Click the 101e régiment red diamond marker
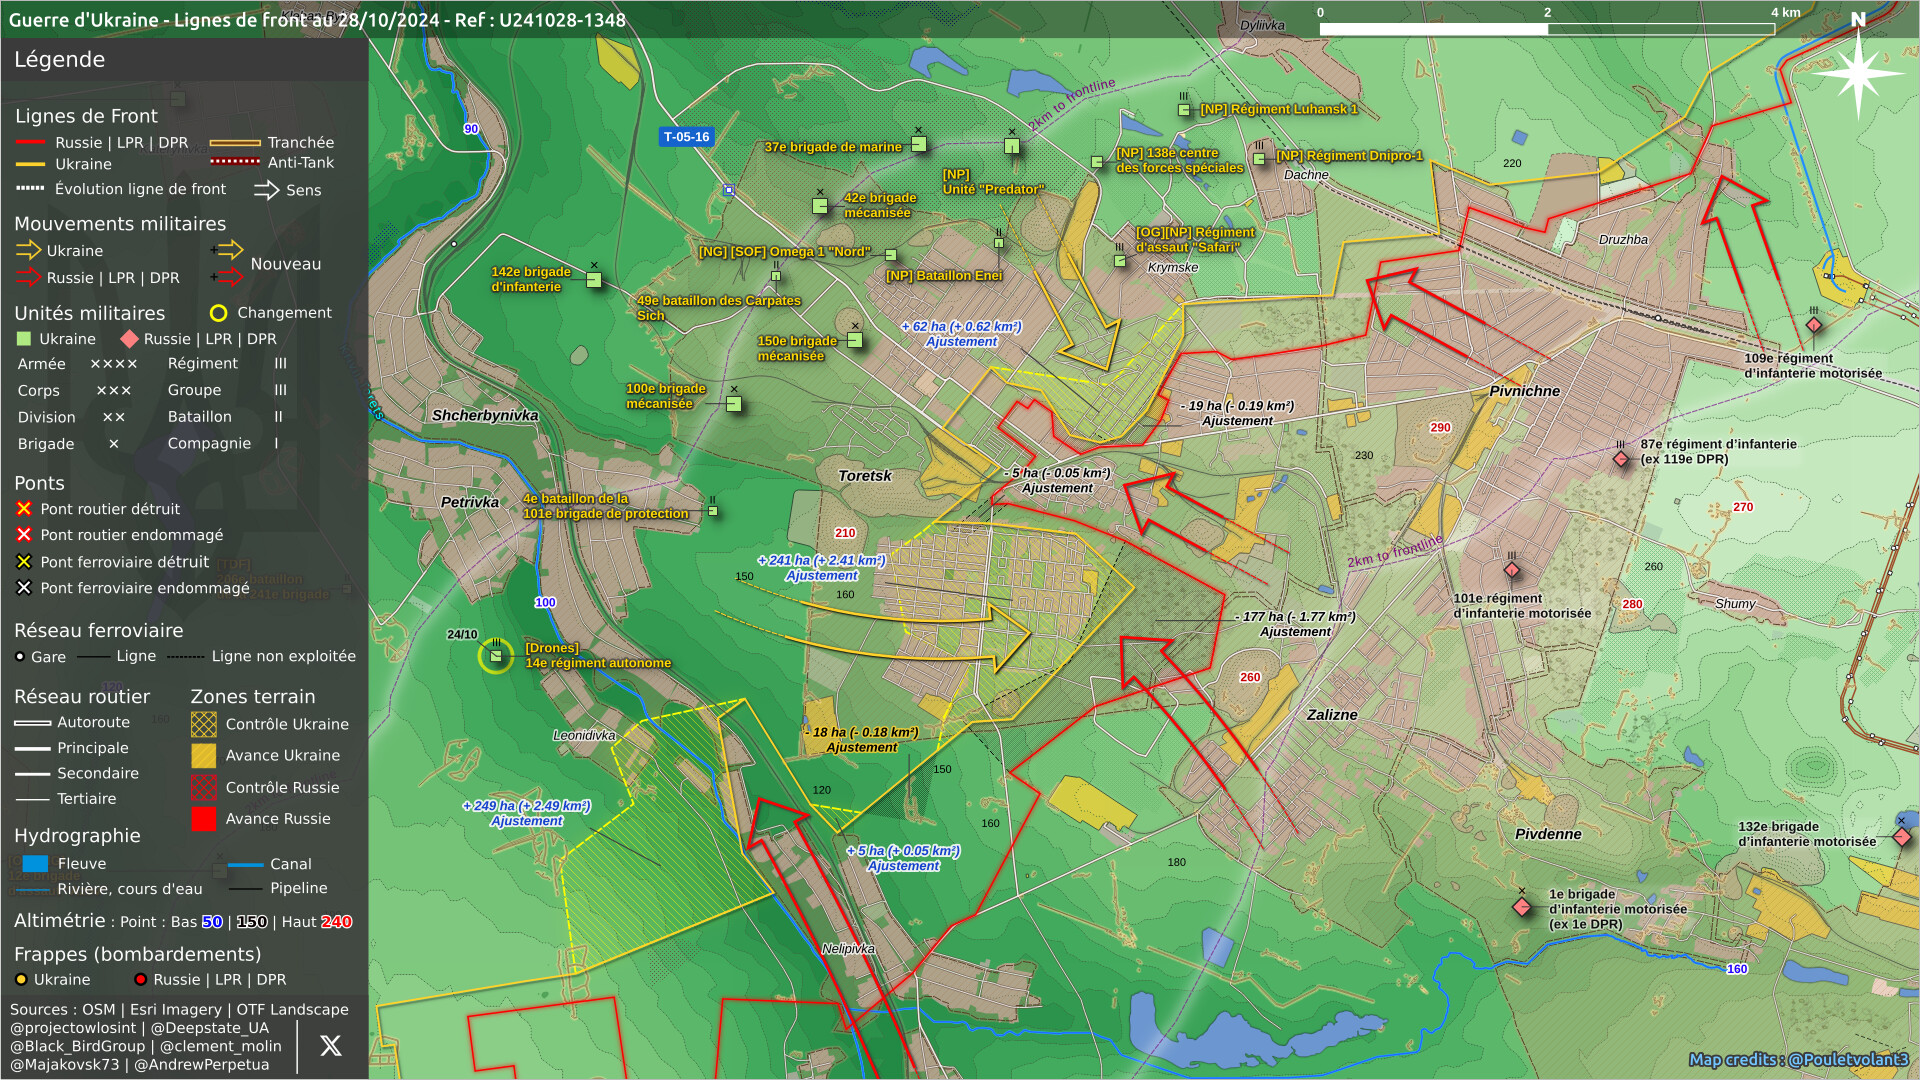The width and height of the screenshot is (1920, 1080). point(1512,570)
